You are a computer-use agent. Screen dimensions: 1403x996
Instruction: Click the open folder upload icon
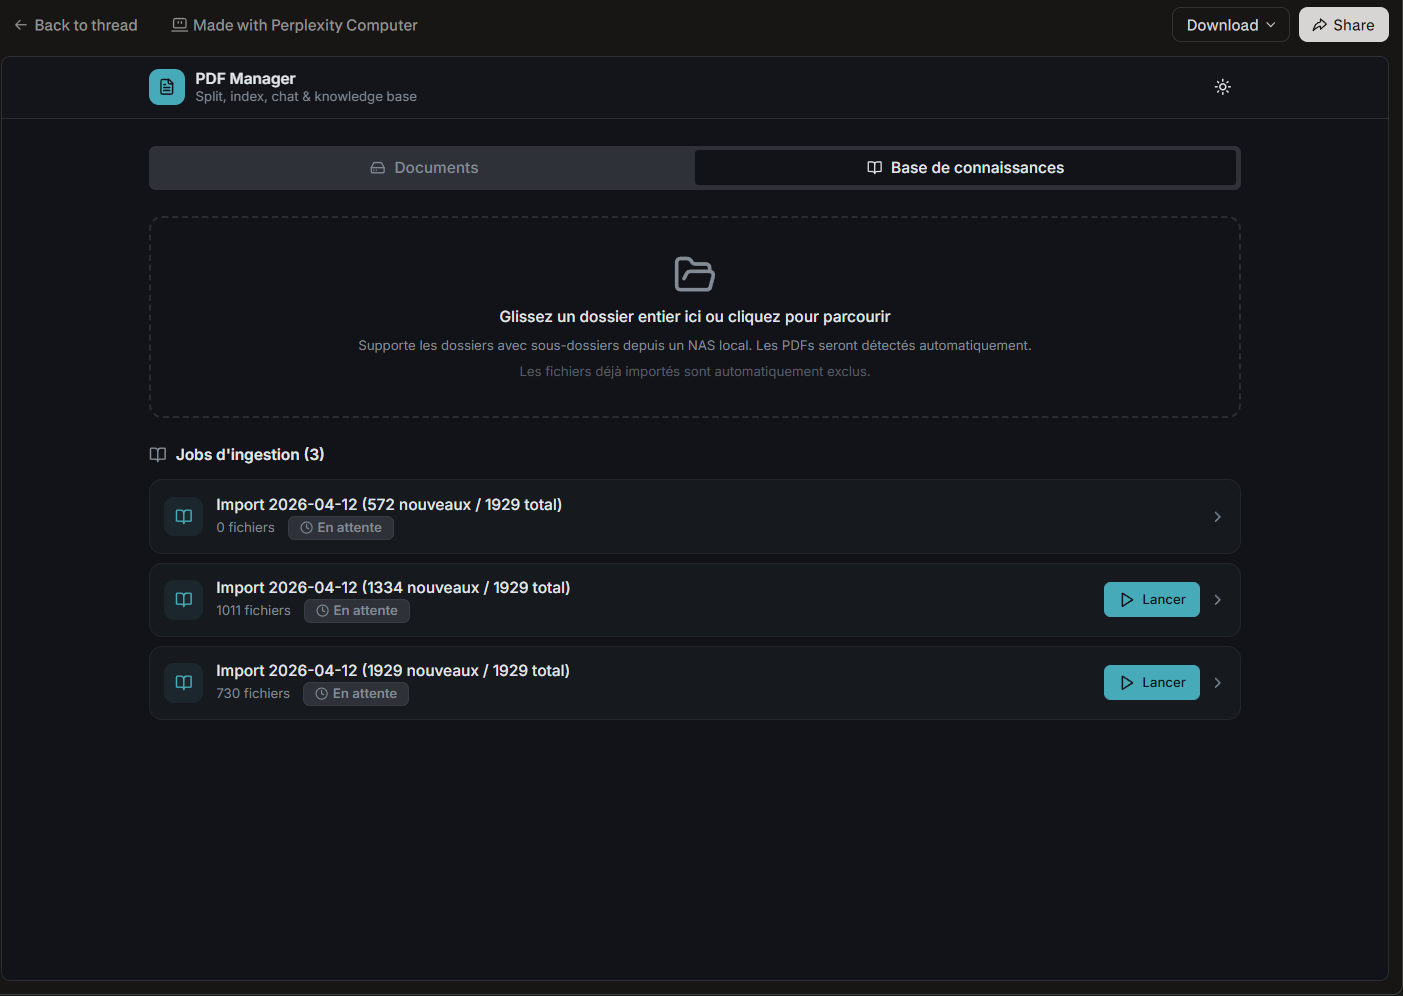[694, 274]
